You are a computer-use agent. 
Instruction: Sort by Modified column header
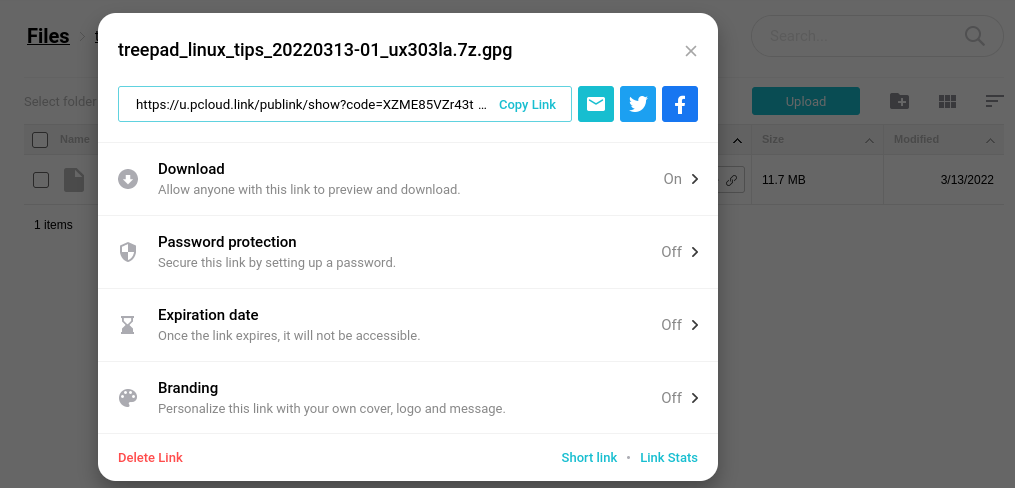916,139
